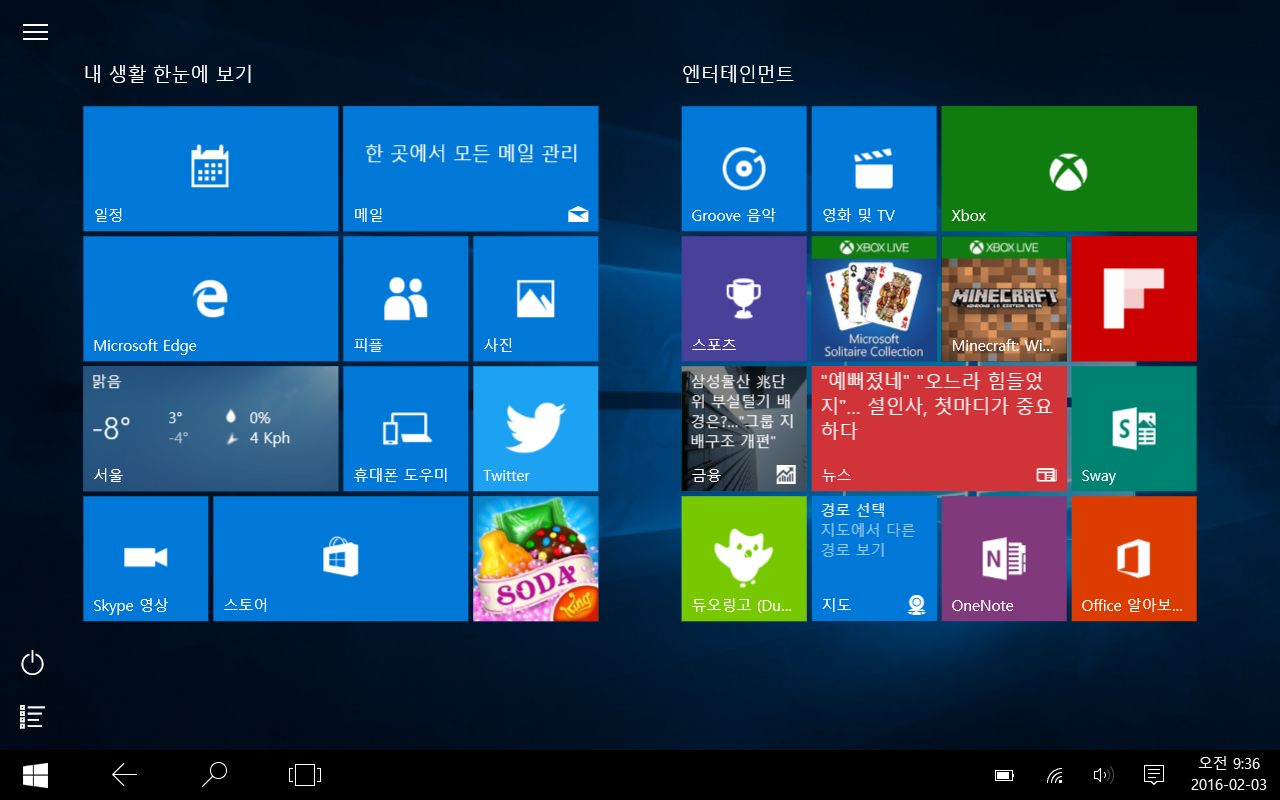Screen dimensions: 1280x800
Task: Open the 뉴스 news tile
Action: (939, 428)
